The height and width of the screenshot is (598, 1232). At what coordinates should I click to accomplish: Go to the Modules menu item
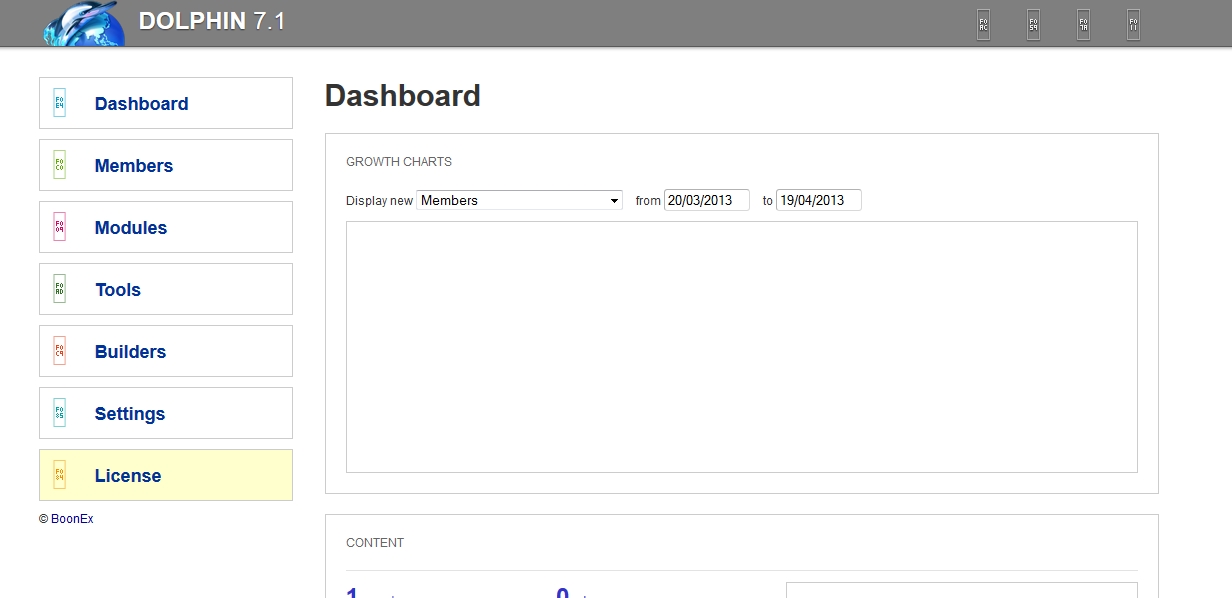[166, 227]
